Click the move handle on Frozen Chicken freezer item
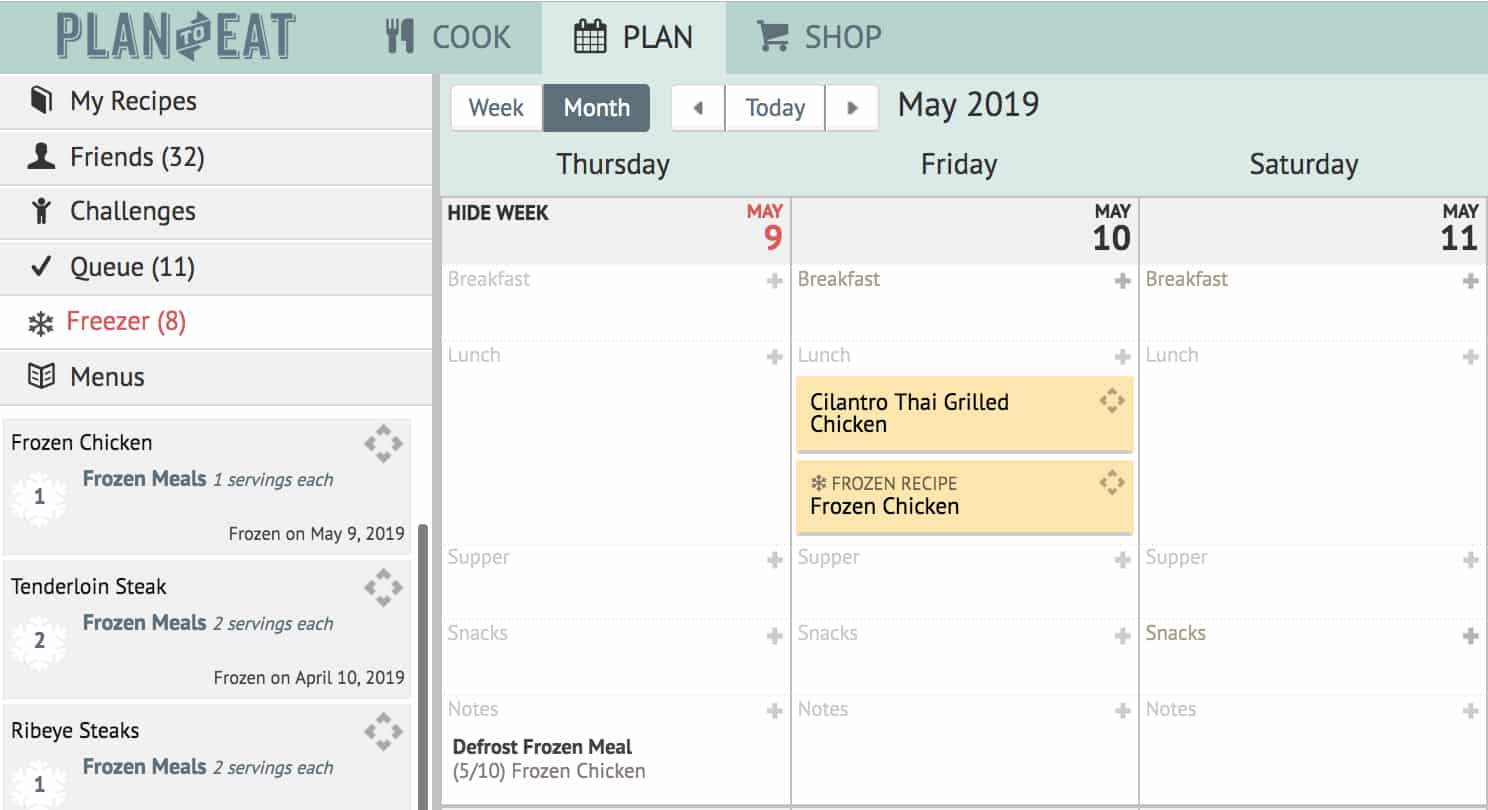The width and height of the screenshot is (1488, 810). tap(383, 443)
